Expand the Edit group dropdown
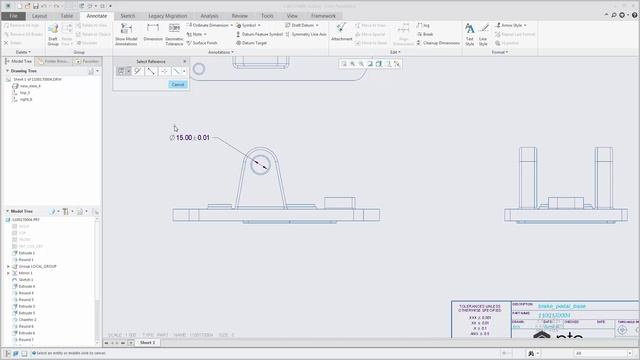640x360 pixels. pos(395,52)
